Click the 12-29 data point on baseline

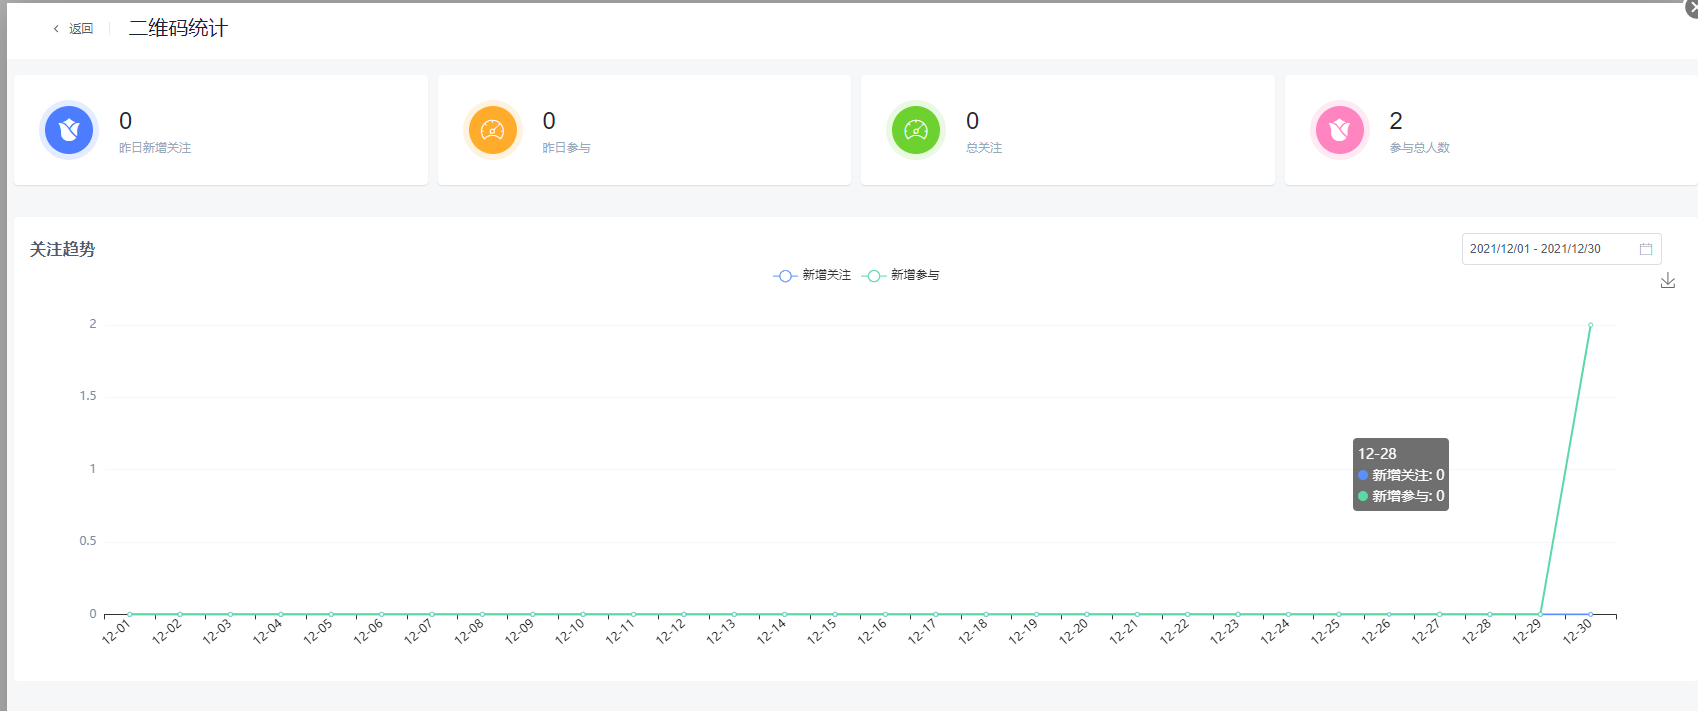(1540, 614)
